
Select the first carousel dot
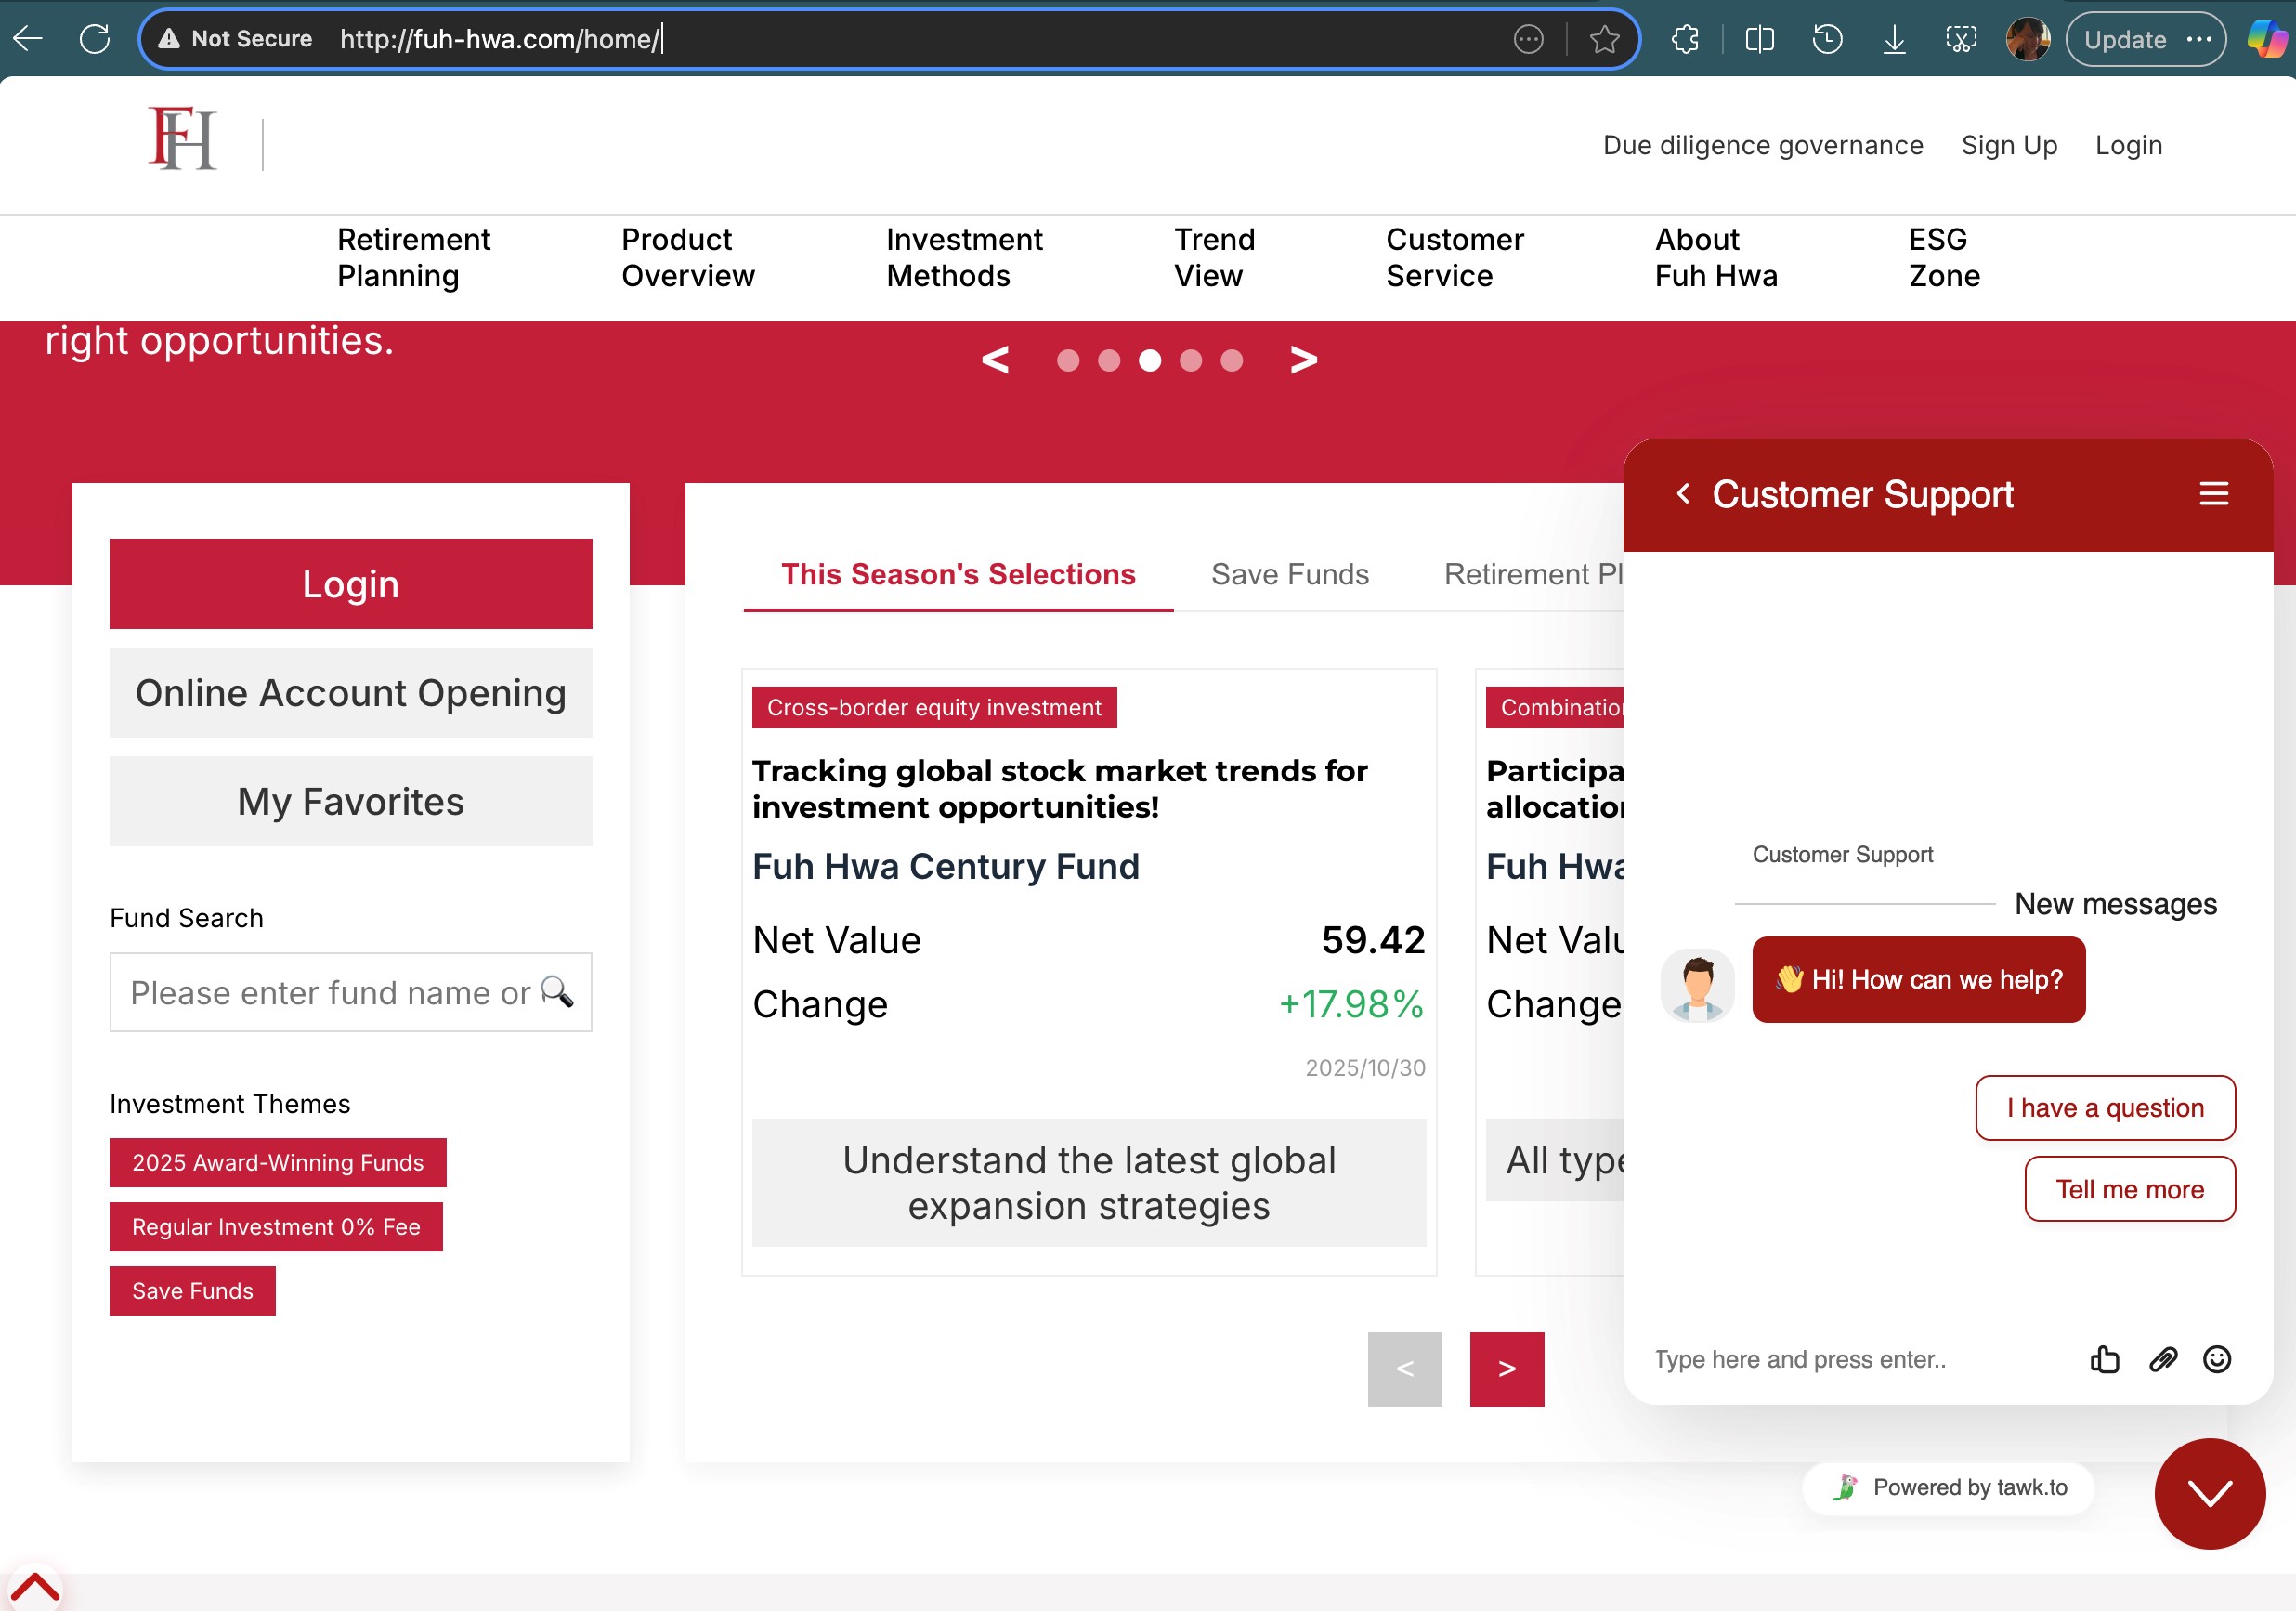click(1068, 360)
